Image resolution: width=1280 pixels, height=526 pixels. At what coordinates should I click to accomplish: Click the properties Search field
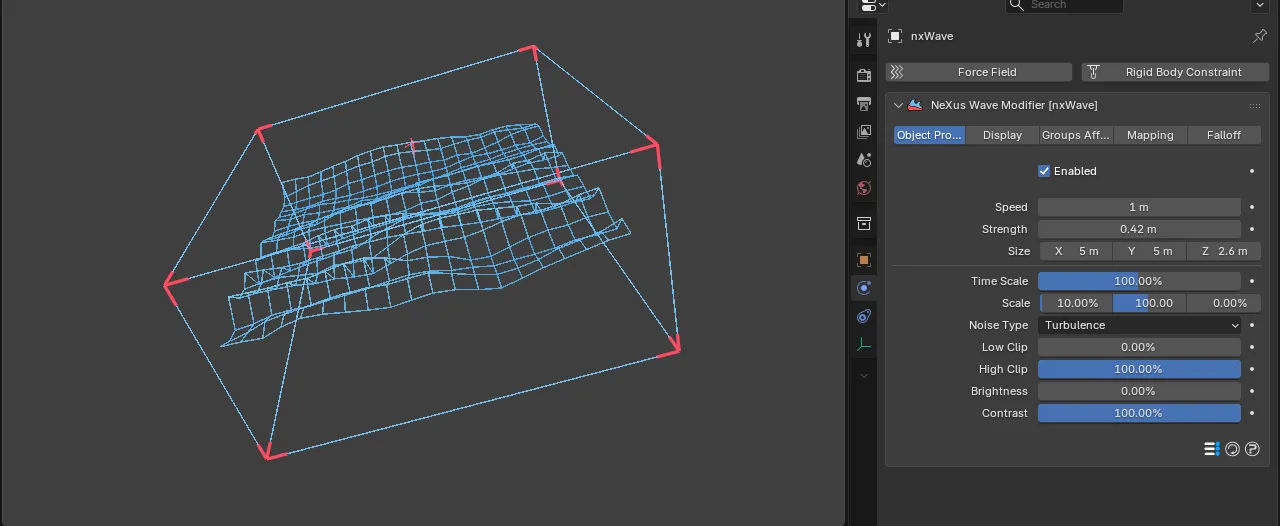click(1064, 5)
